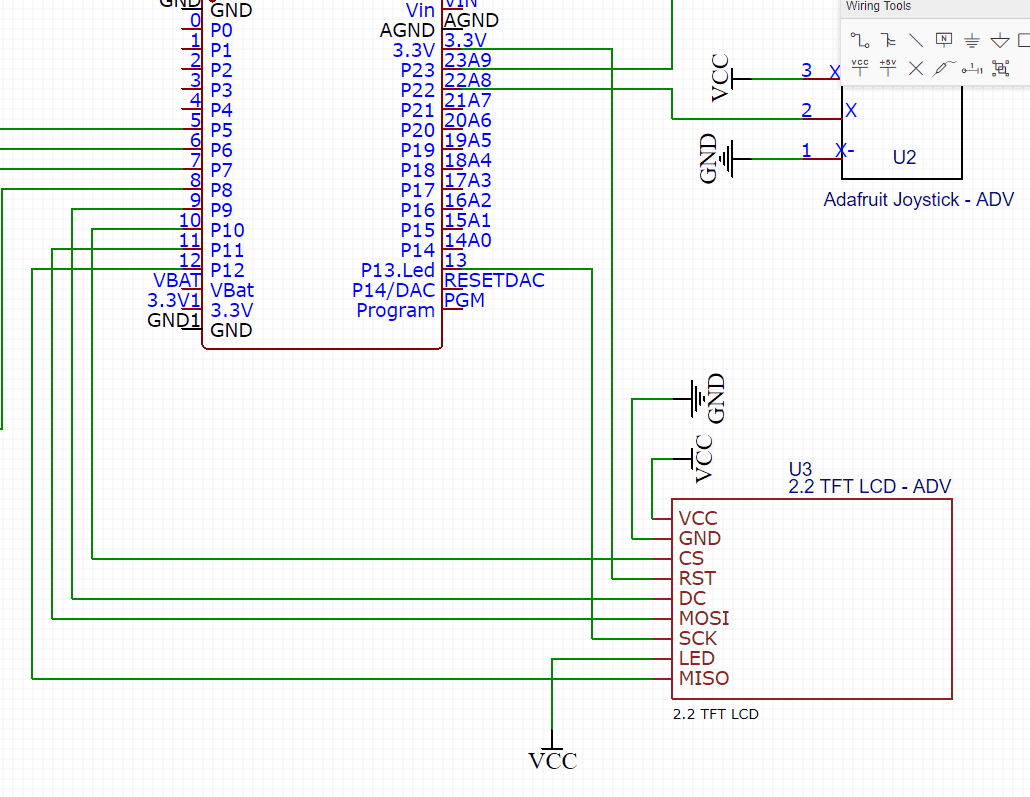1030x797 pixels.
Task: Select the bus tool
Action: click(x=888, y=40)
